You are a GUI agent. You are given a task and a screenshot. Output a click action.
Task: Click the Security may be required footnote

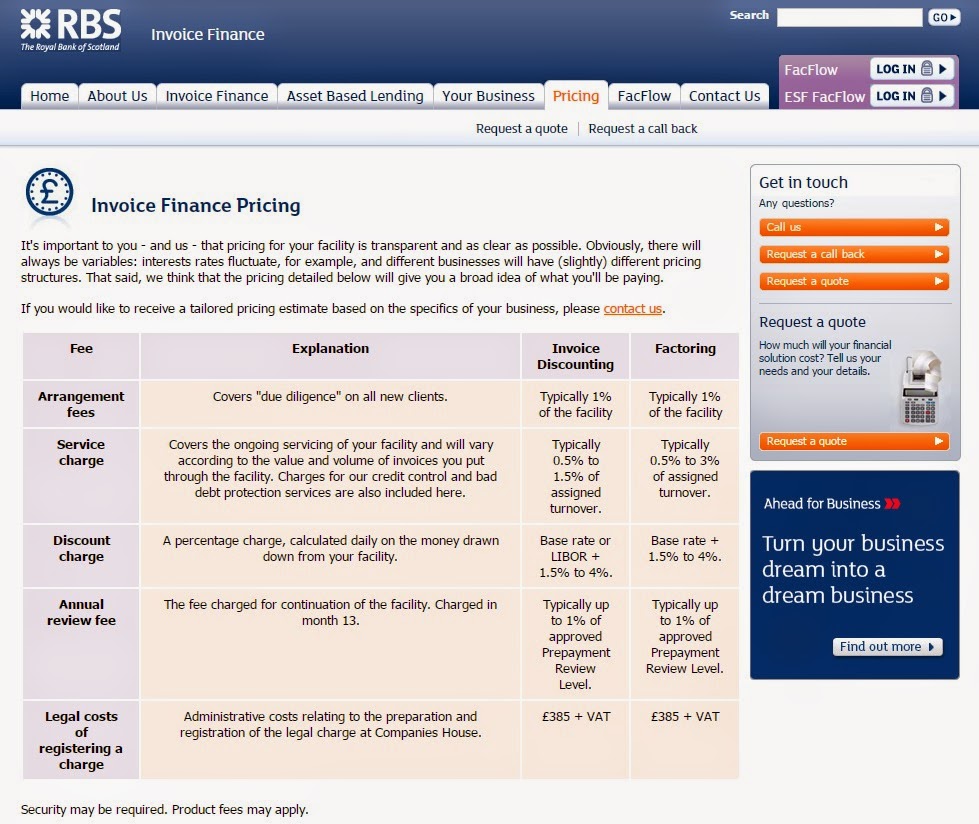click(x=164, y=810)
